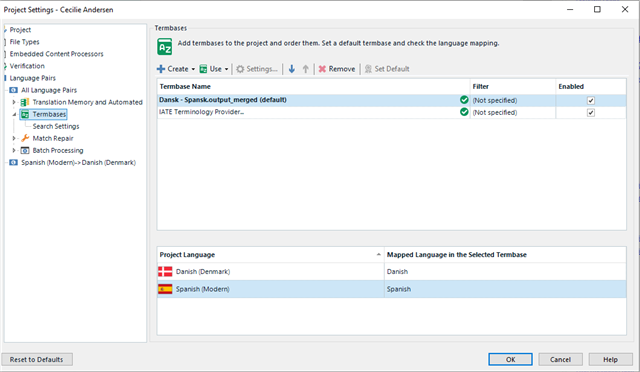Open File Types in settings tree

click(x=24, y=42)
